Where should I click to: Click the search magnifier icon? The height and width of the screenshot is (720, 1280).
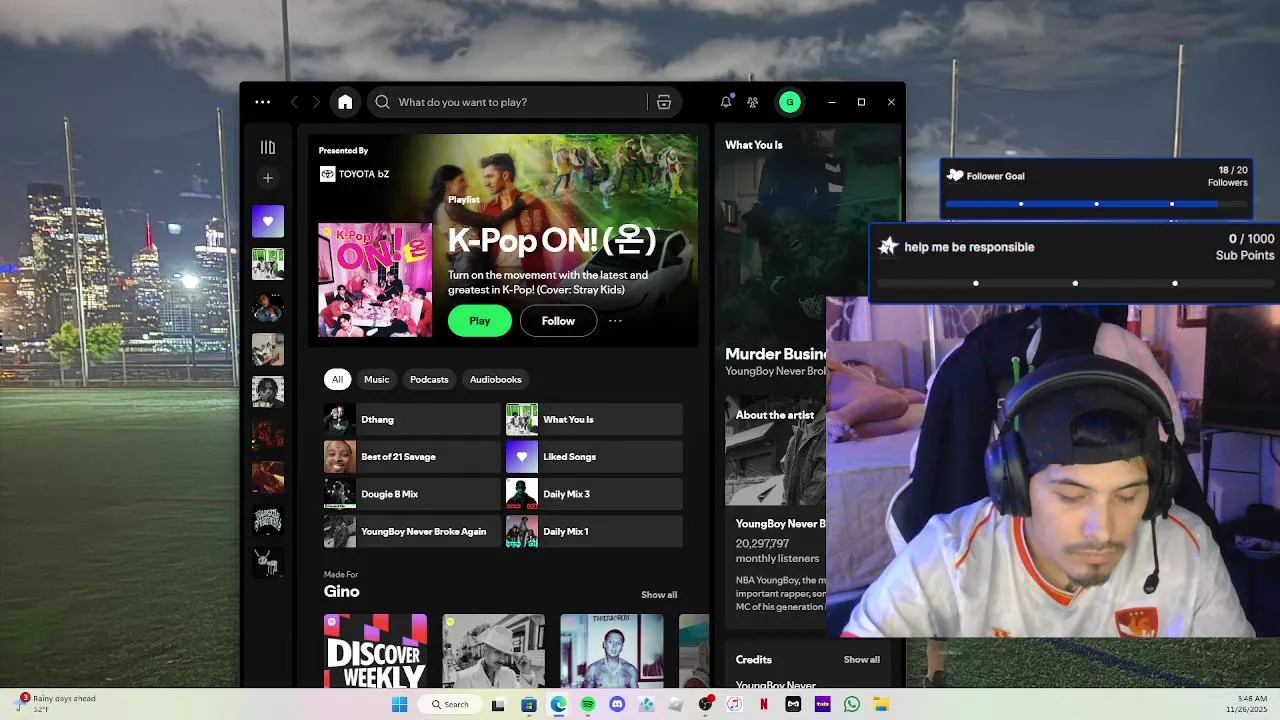coord(382,102)
